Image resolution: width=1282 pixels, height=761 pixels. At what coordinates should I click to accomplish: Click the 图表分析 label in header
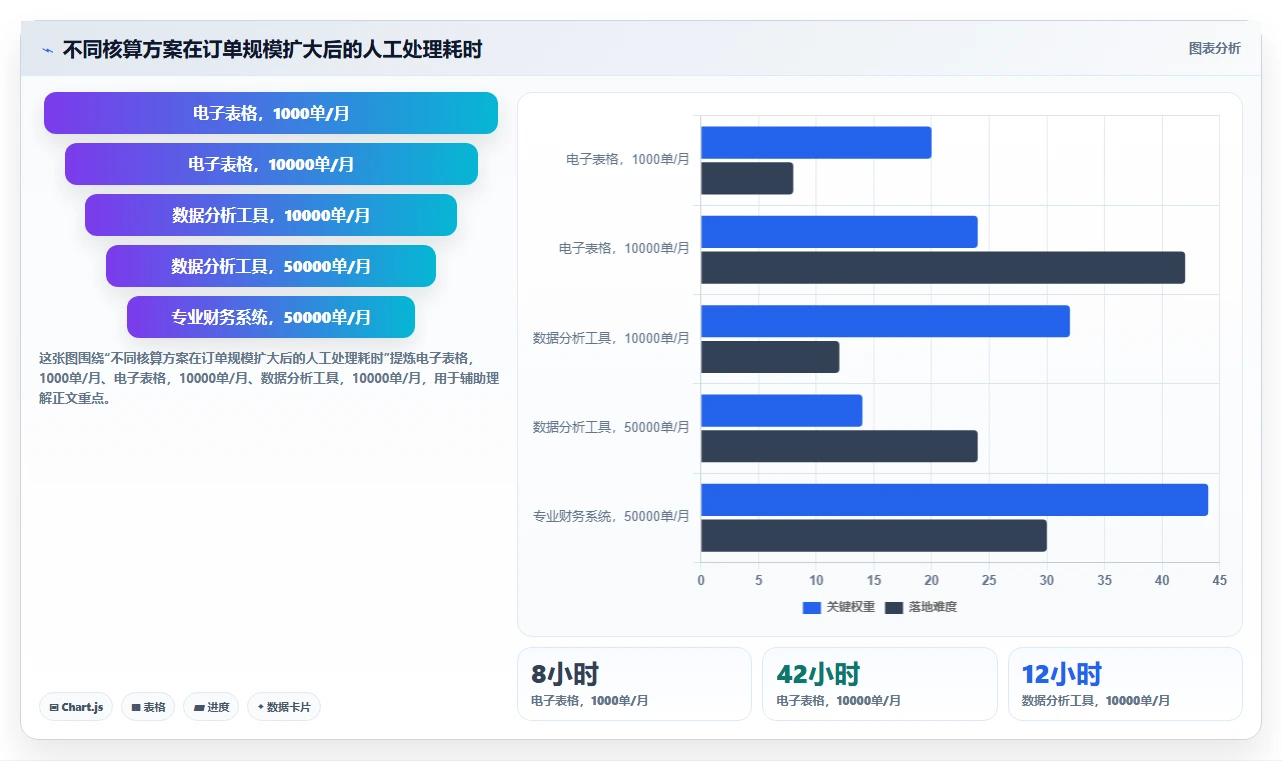click(1214, 48)
